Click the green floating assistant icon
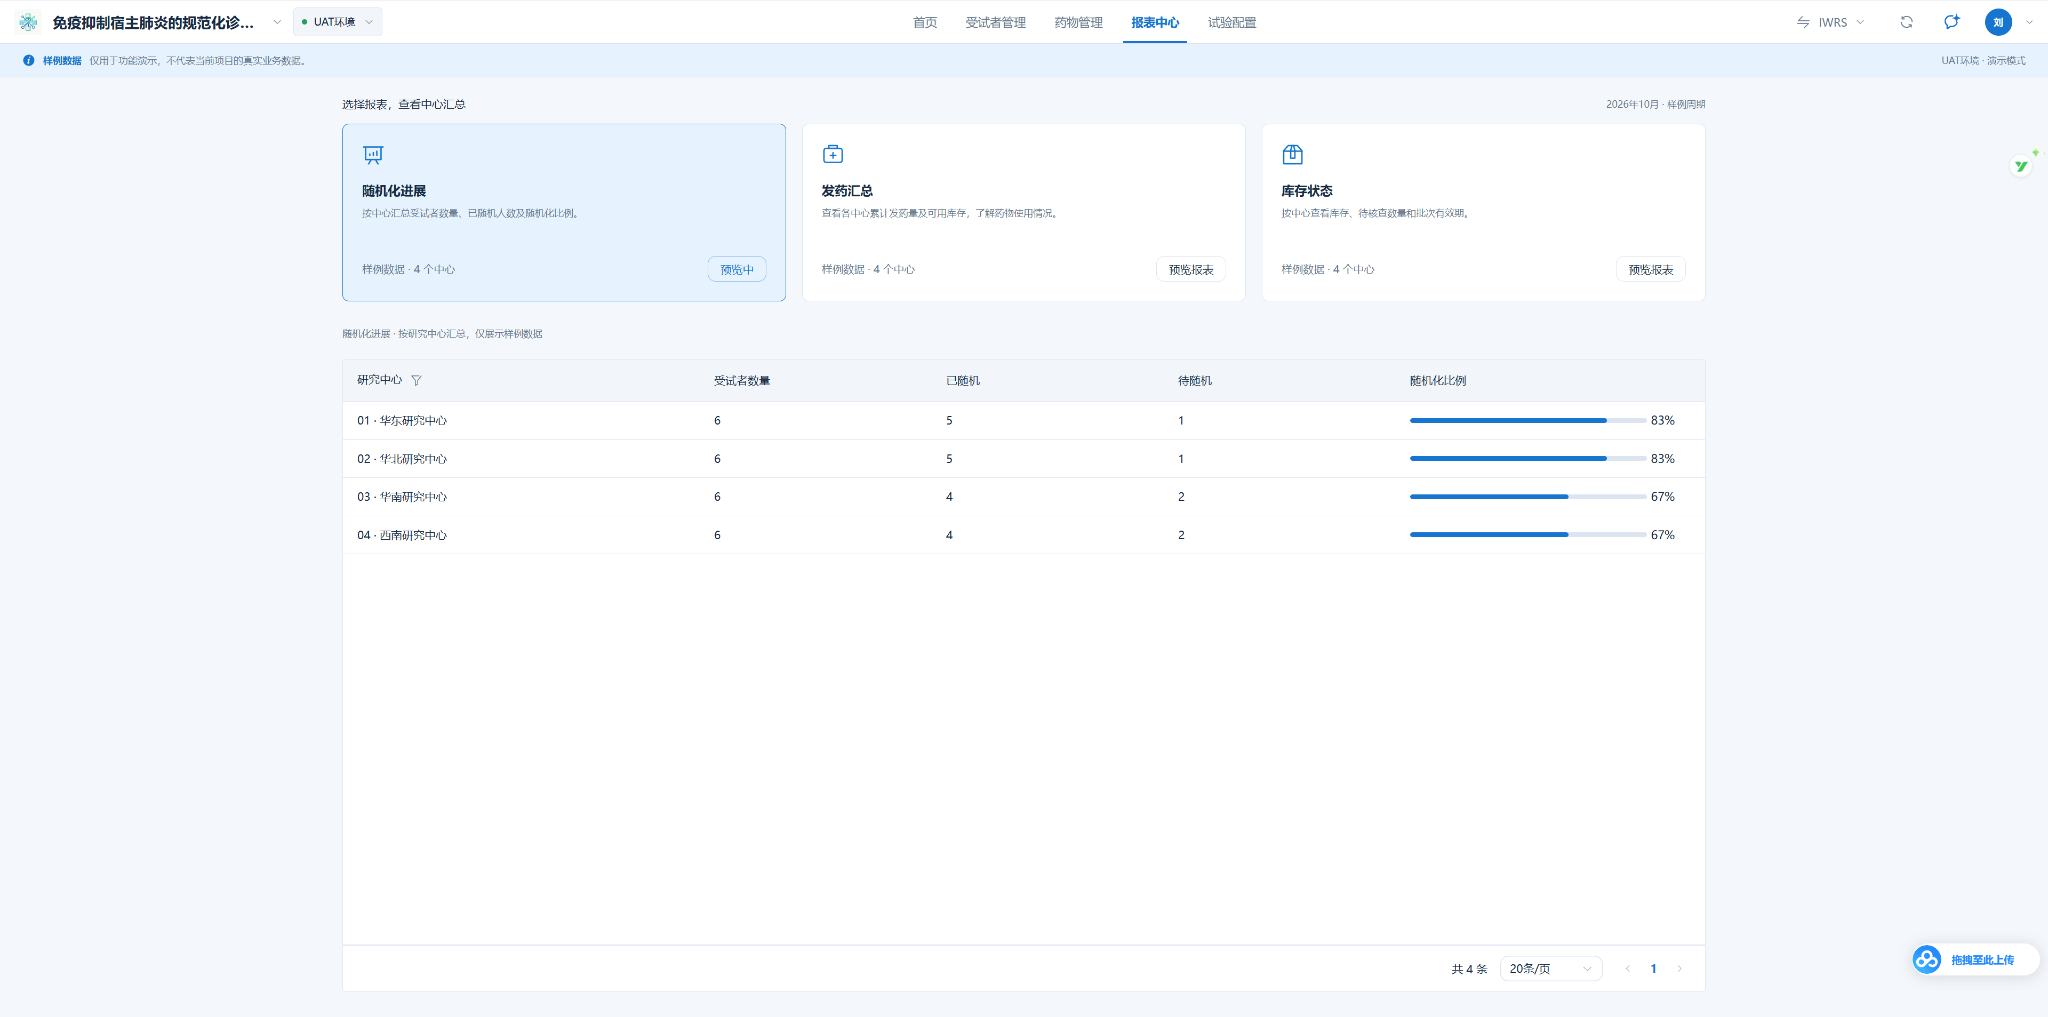 pos(2022,165)
